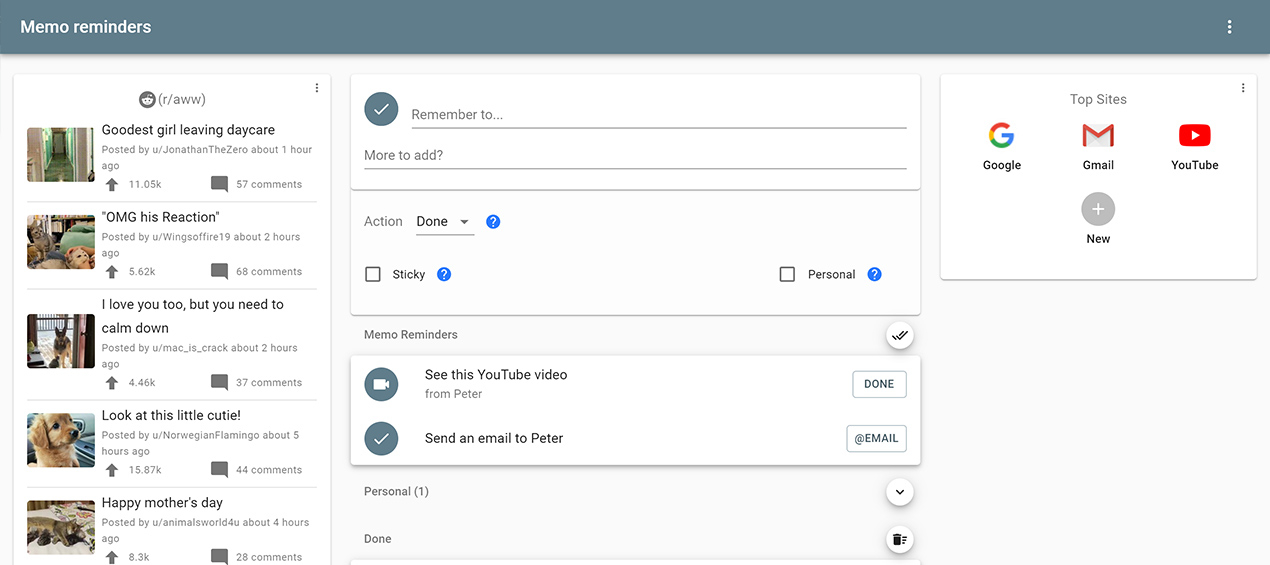
Task: Click the help icon beside Action dropdown
Action: (493, 222)
